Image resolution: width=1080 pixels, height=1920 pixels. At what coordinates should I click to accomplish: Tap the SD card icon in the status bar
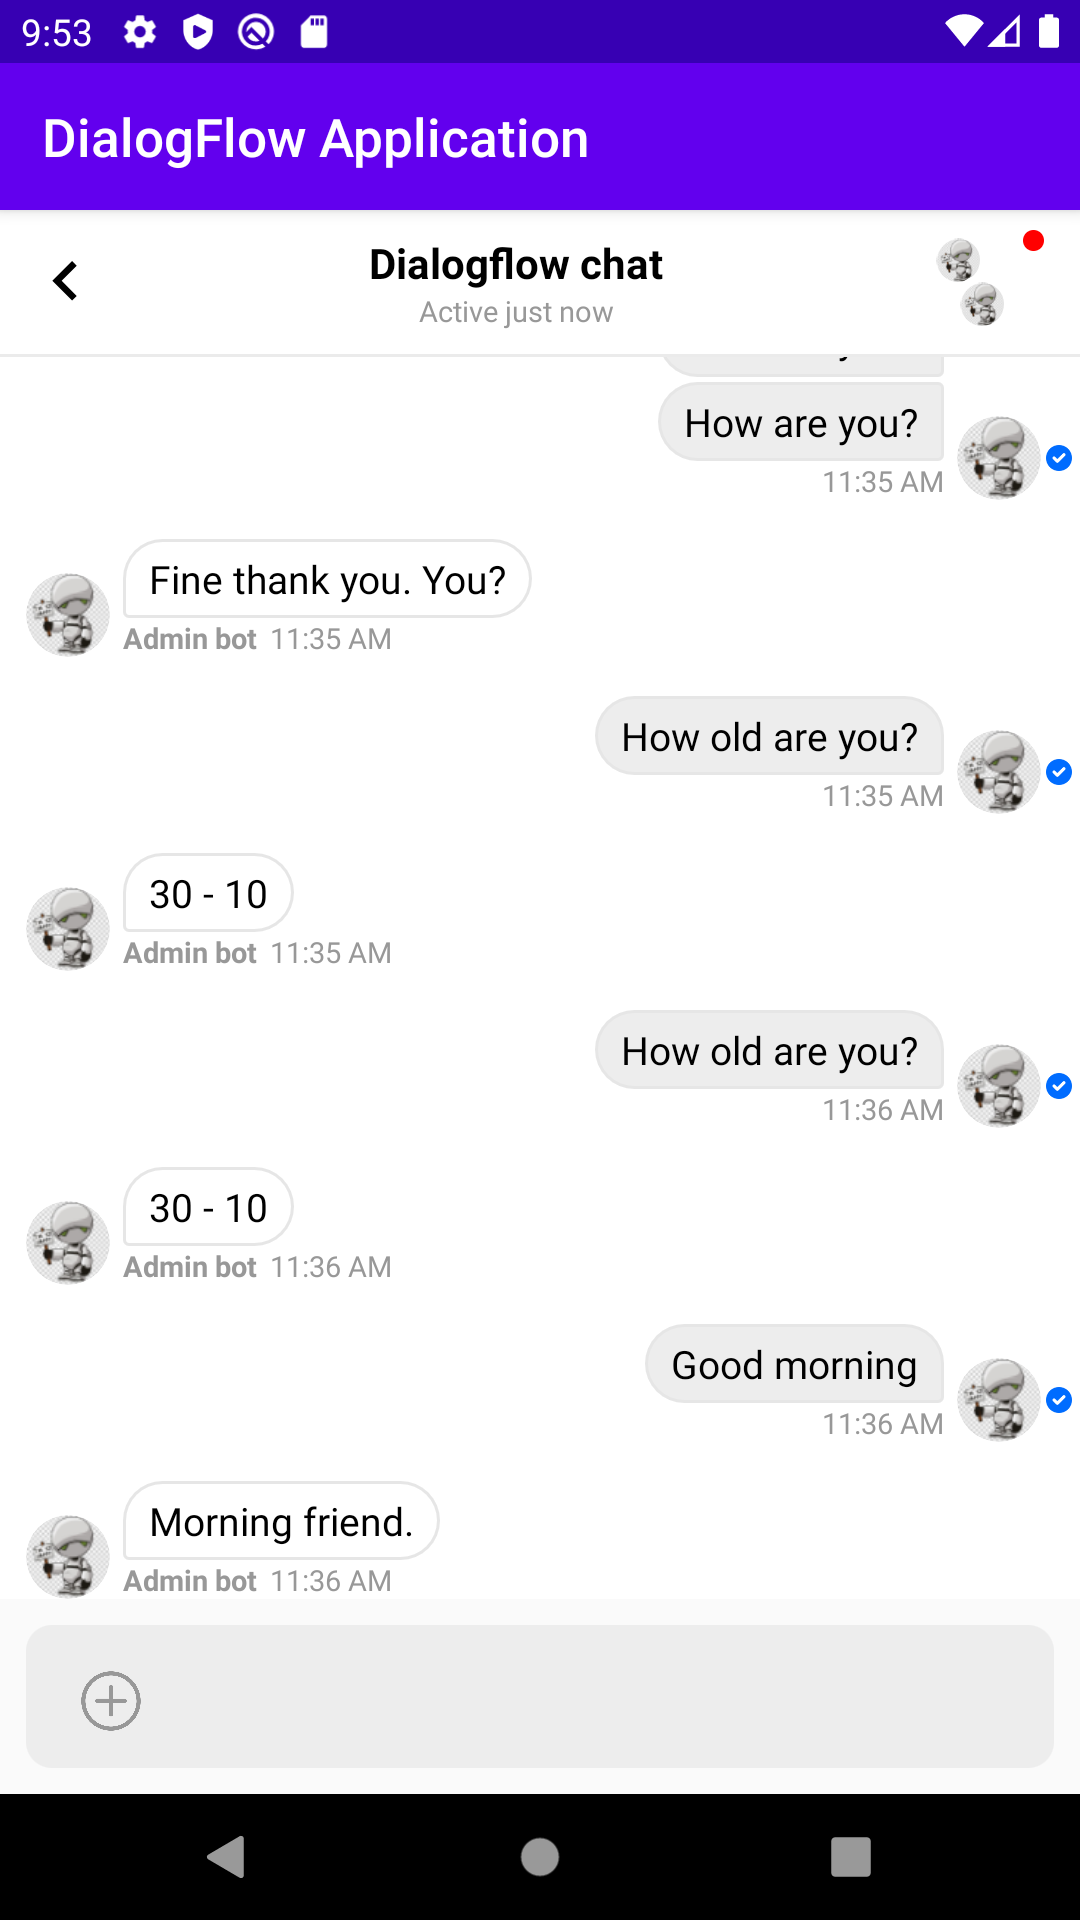tap(311, 31)
